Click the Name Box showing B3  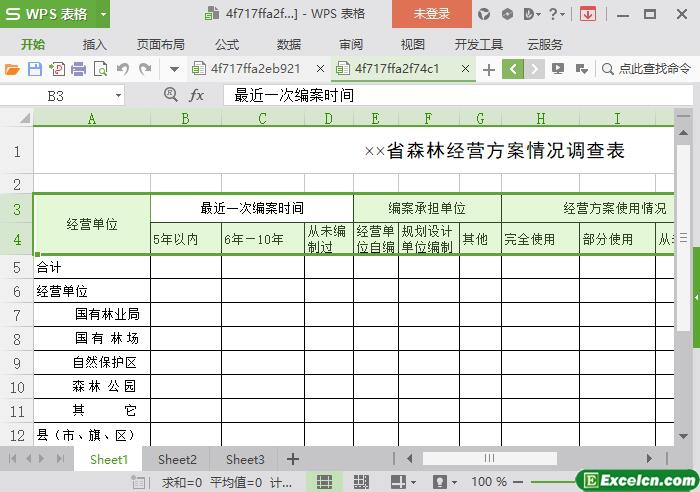[x=56, y=96]
